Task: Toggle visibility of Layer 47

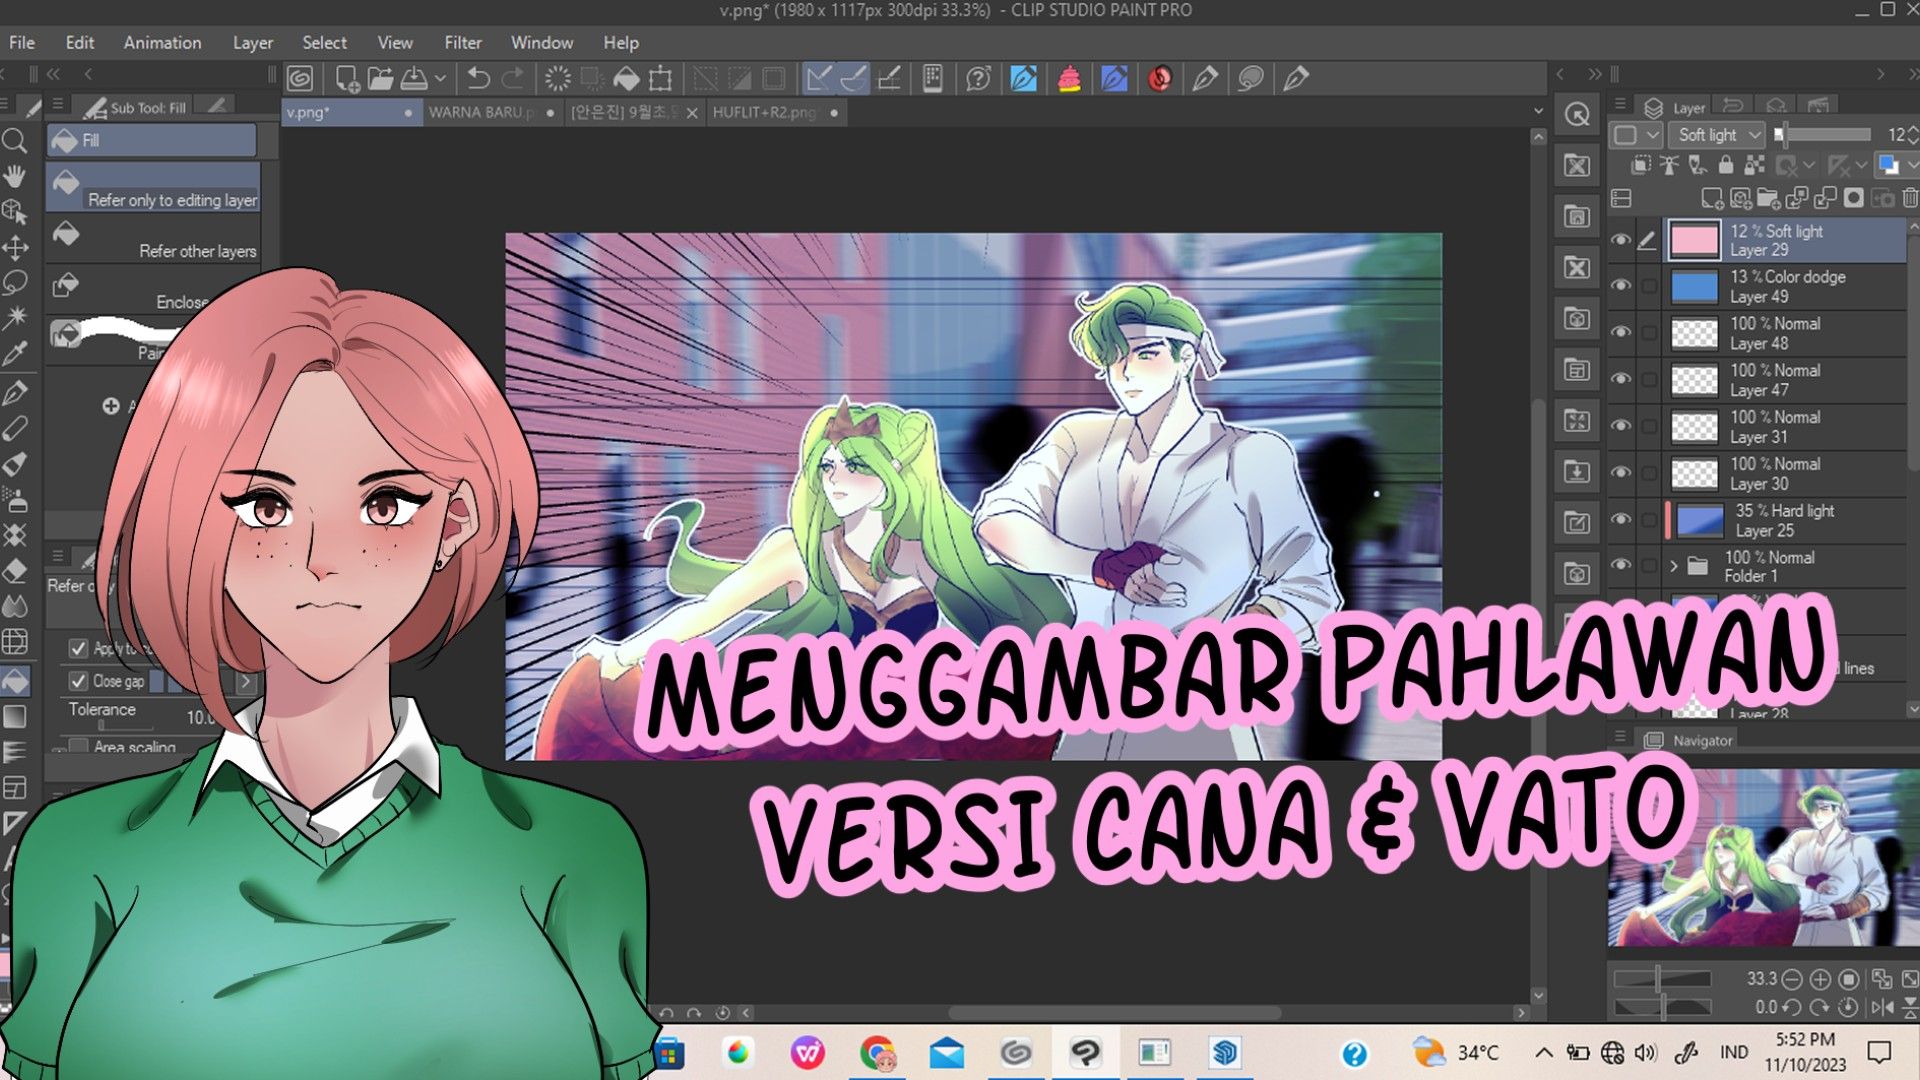Action: (1621, 380)
